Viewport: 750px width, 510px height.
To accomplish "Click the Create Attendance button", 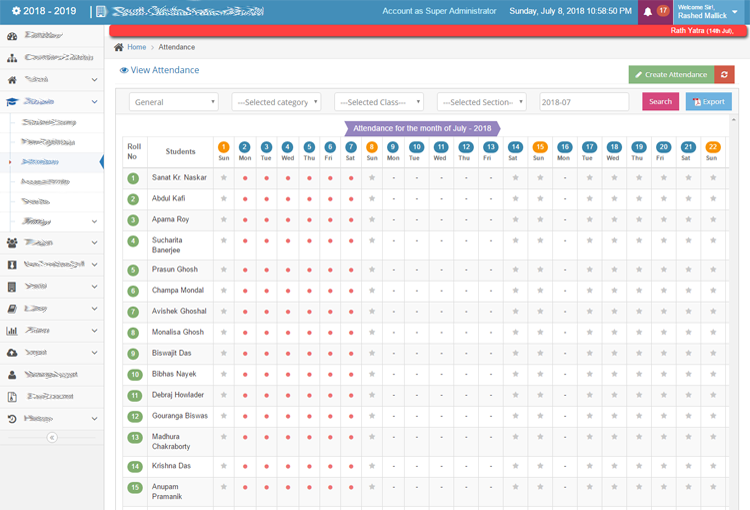I will (x=671, y=75).
